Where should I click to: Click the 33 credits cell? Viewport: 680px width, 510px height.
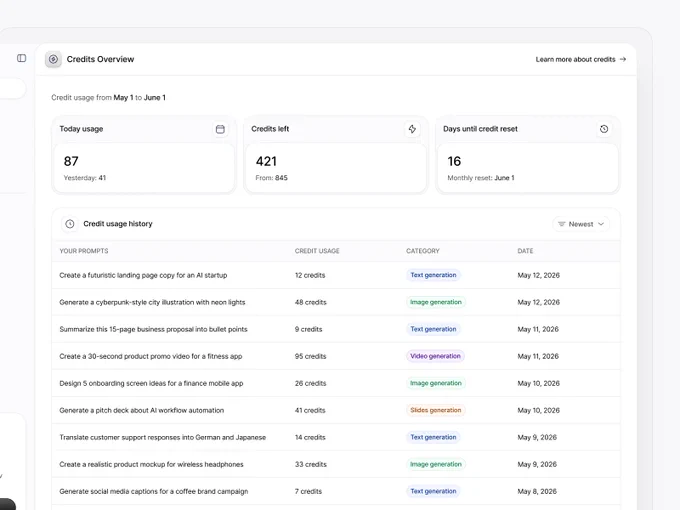tap(311, 464)
